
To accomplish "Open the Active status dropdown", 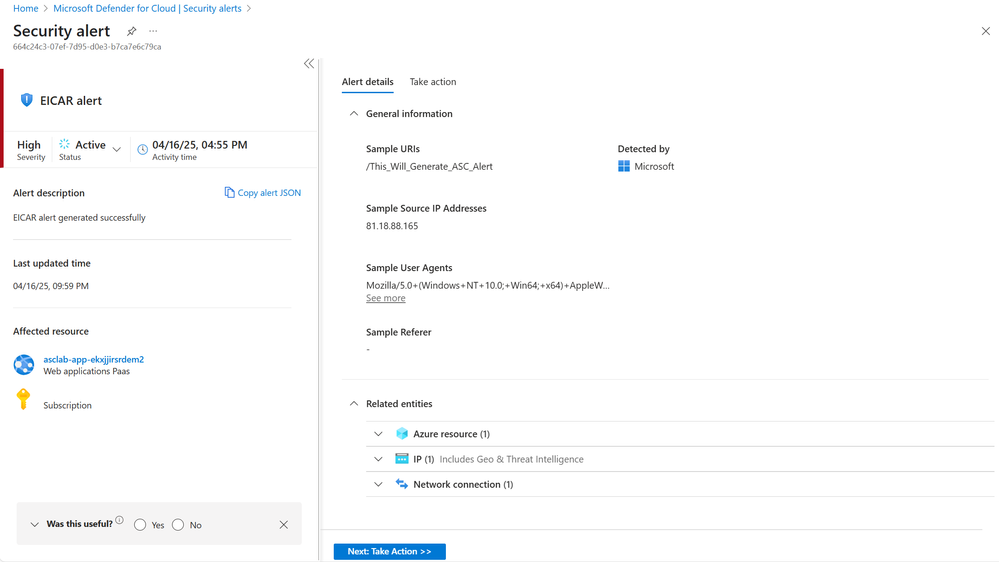I will pos(117,149).
